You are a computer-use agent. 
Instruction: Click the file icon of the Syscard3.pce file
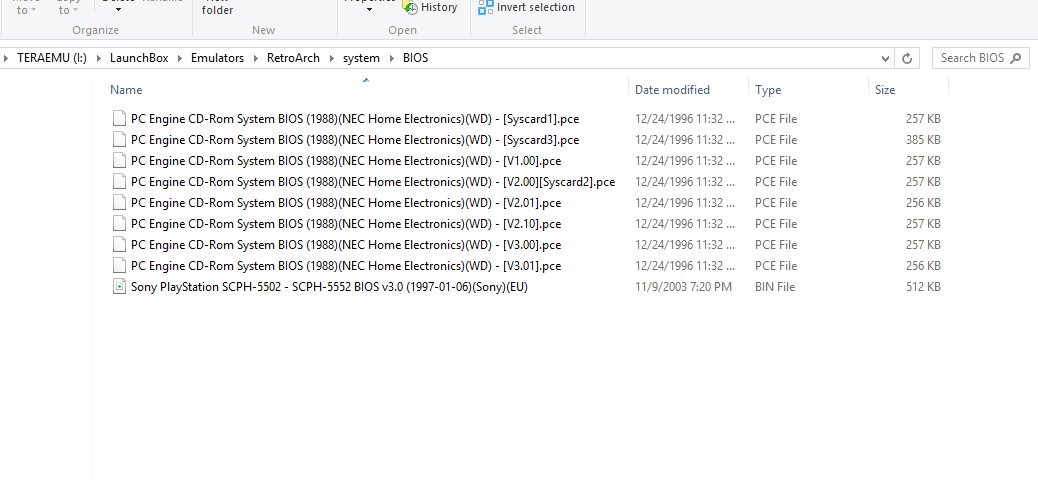click(x=119, y=140)
